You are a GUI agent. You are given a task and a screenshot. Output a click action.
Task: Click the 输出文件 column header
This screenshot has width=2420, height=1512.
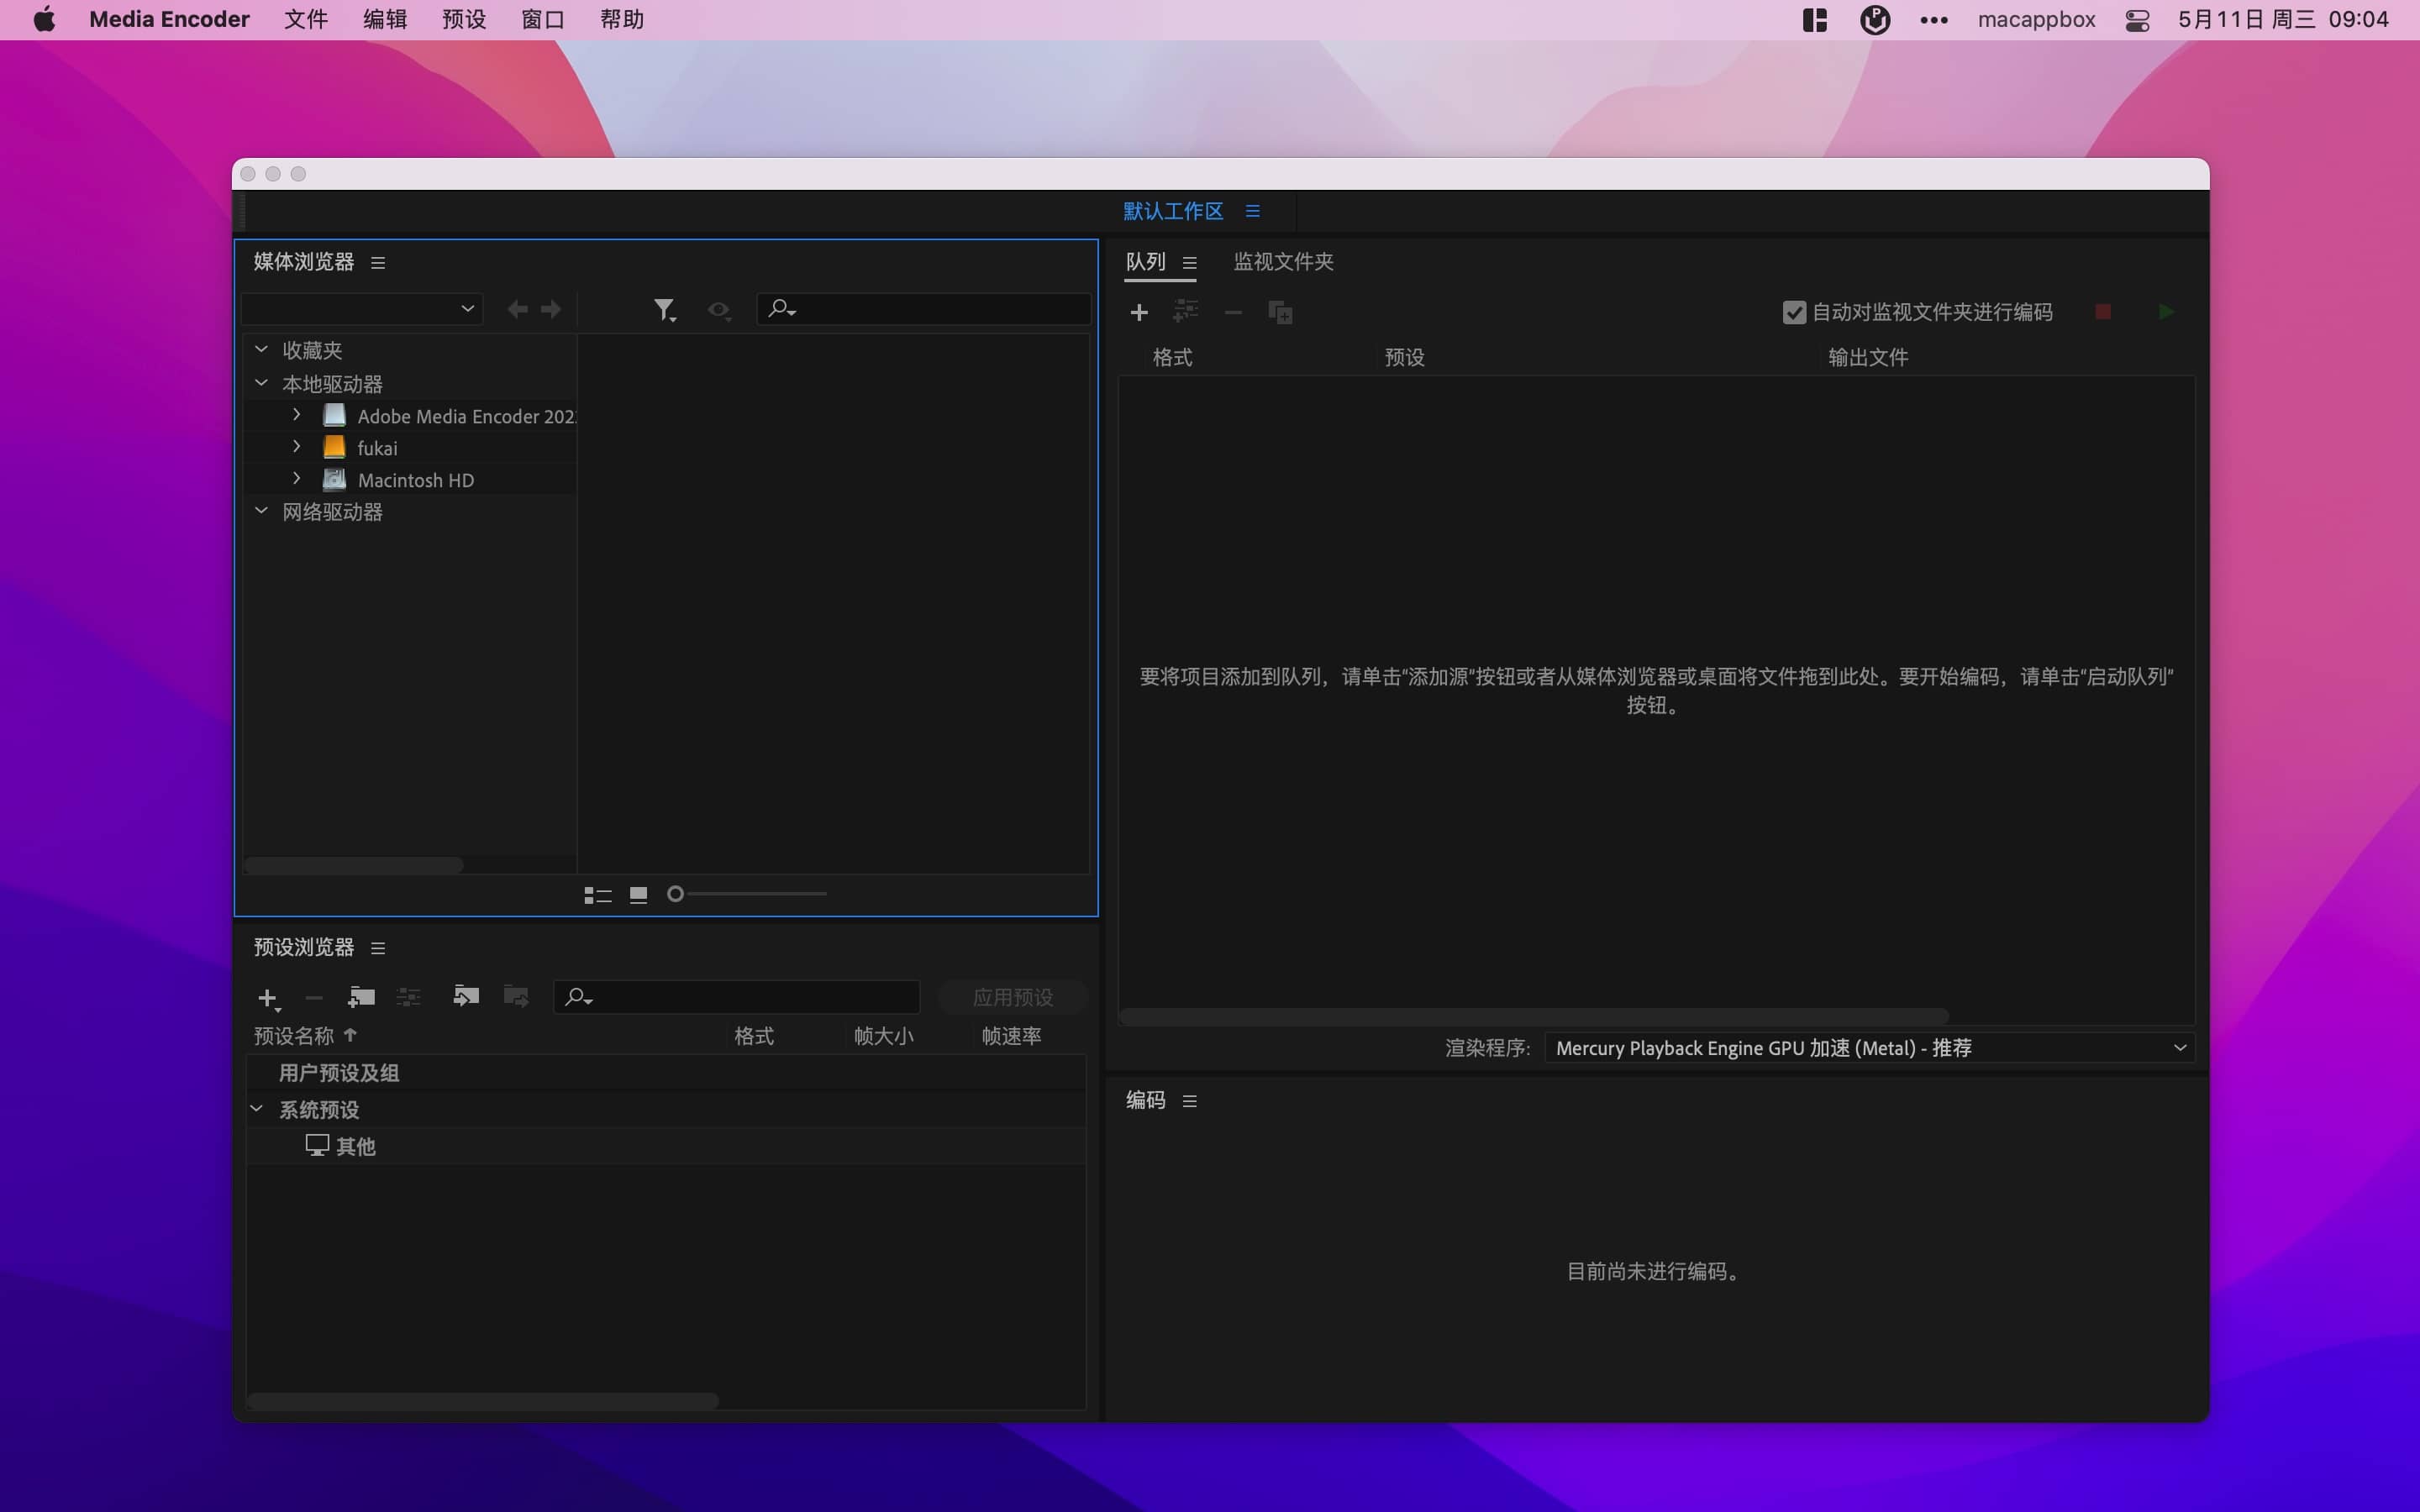[1868, 358]
